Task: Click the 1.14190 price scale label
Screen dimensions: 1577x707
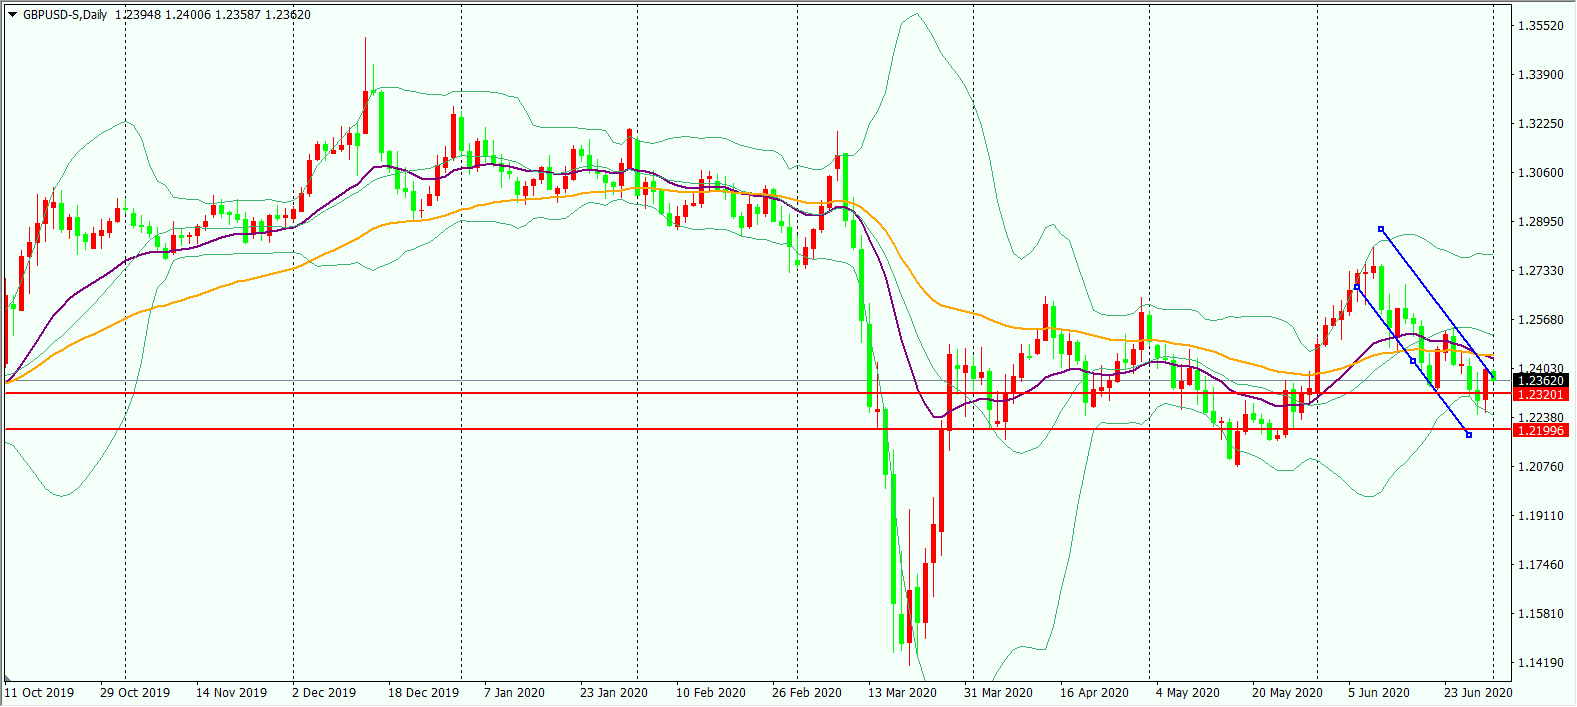Action: click(x=1541, y=662)
